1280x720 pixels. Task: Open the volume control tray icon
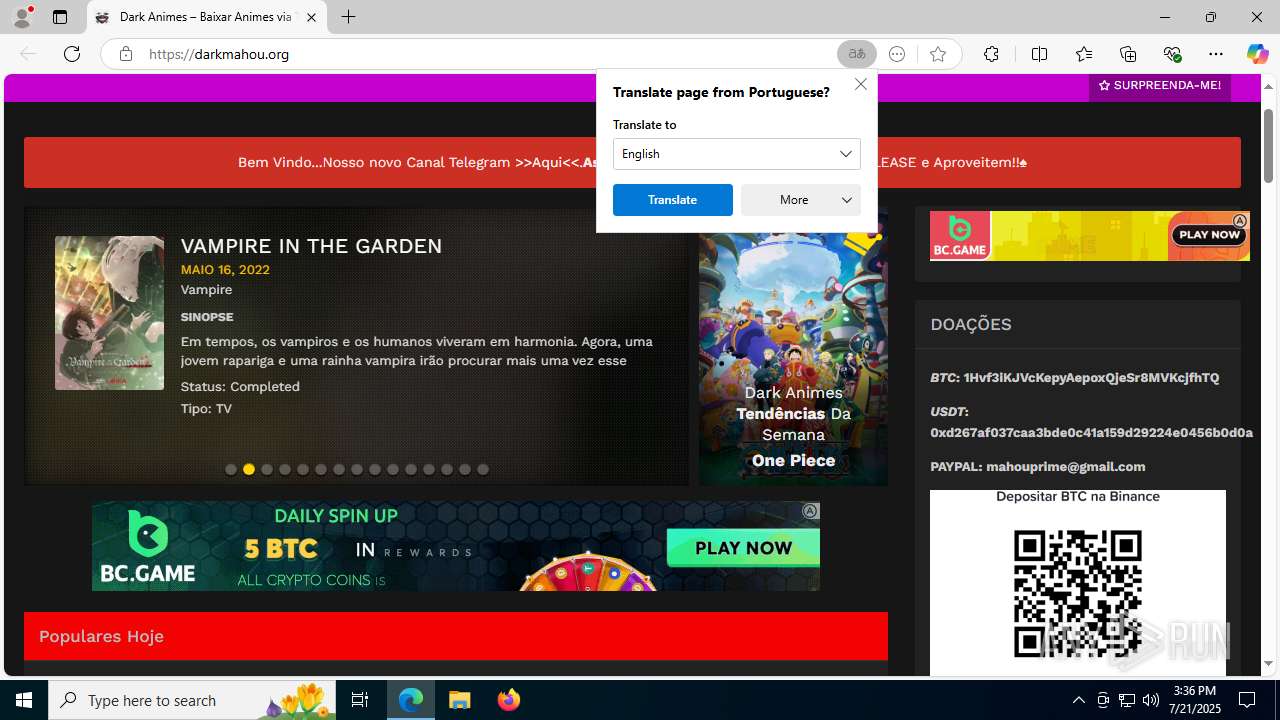(1150, 700)
